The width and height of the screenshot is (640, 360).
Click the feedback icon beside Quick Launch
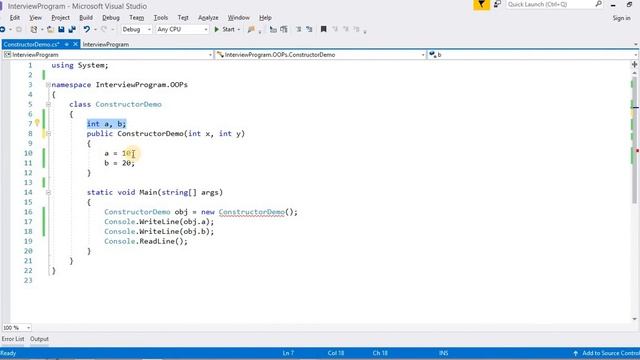(497, 4)
